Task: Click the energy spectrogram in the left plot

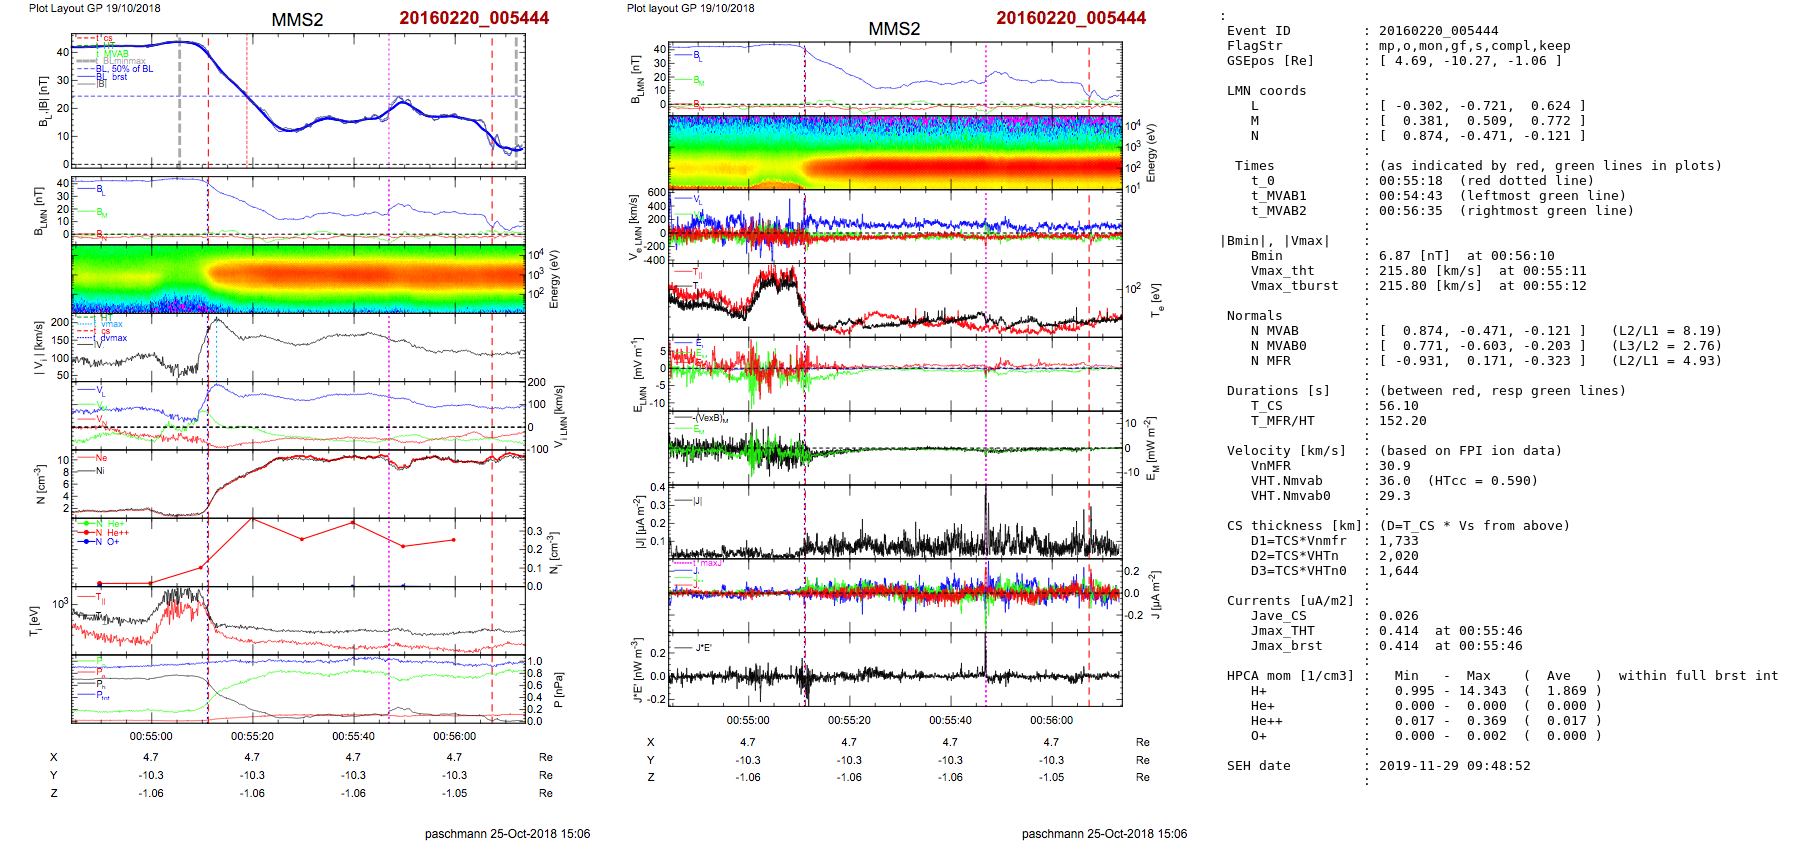Action: point(298,278)
